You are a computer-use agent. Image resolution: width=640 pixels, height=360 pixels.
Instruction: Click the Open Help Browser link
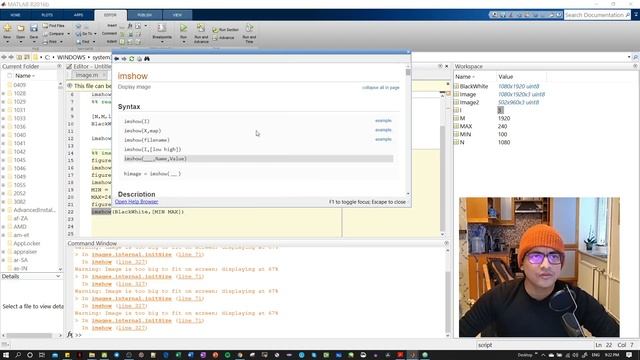pos(136,202)
